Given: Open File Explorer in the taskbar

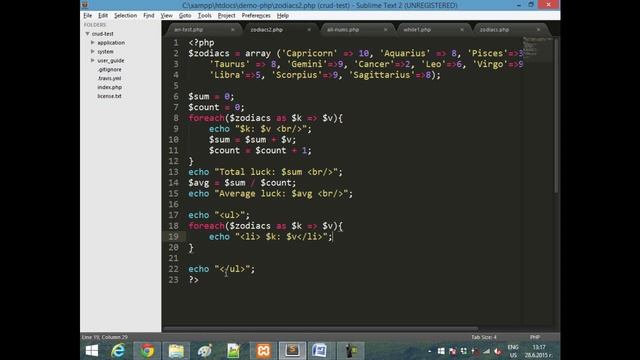Looking at the screenshot, I should (x=176, y=351).
